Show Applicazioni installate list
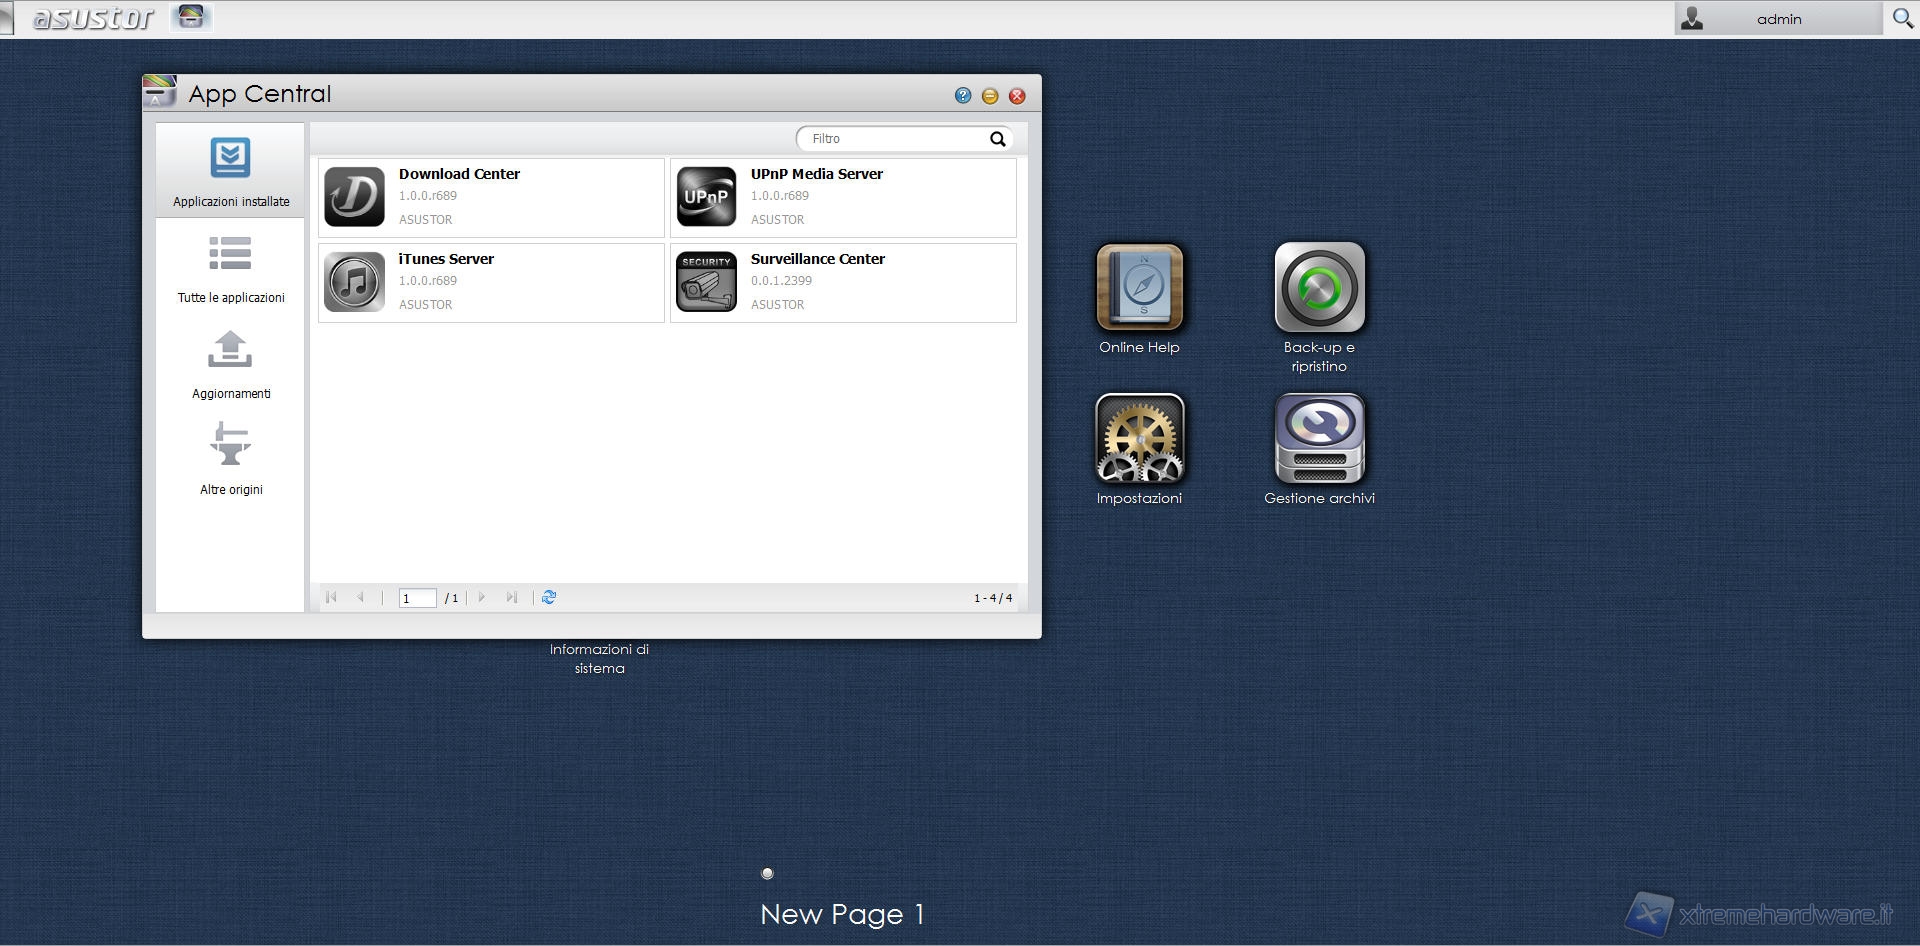Viewport: 1920px width, 946px height. [x=231, y=172]
